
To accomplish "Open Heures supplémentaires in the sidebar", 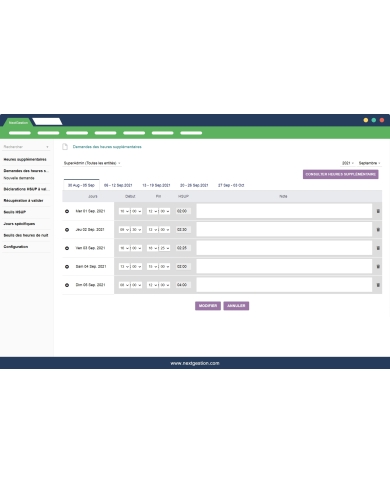I will tap(25, 159).
